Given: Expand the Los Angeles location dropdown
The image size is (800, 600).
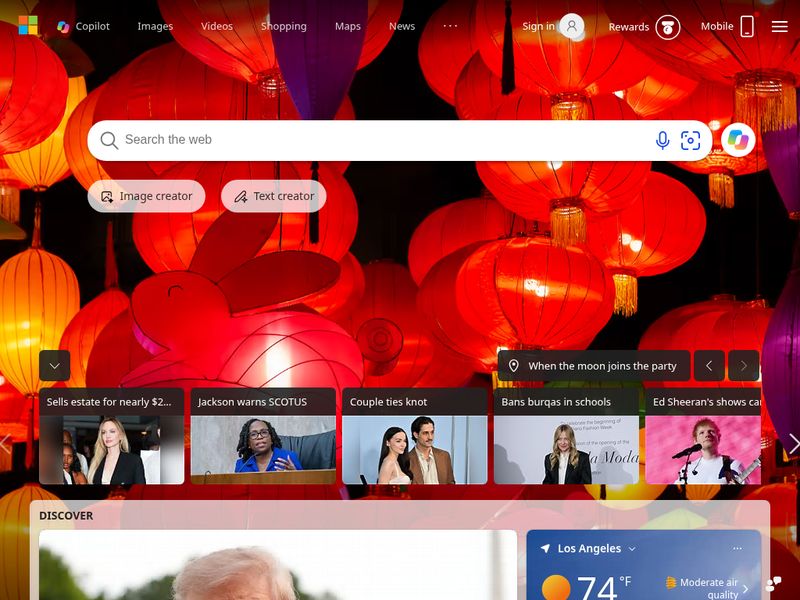Looking at the screenshot, I should [x=632, y=549].
